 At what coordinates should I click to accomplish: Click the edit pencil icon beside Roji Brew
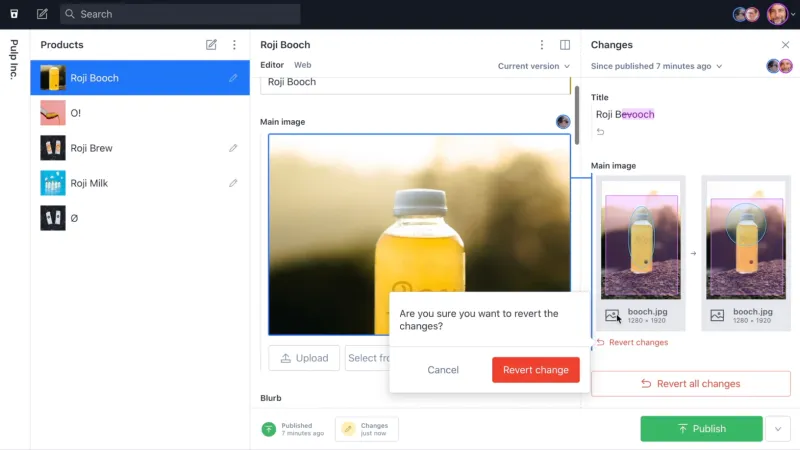pyautogui.click(x=233, y=148)
